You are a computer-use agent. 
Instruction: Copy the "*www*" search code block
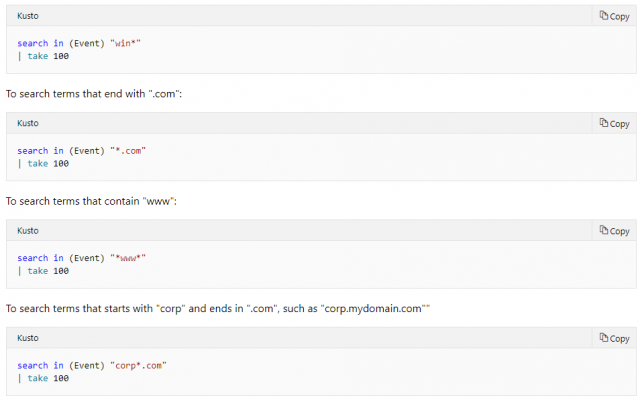614,231
